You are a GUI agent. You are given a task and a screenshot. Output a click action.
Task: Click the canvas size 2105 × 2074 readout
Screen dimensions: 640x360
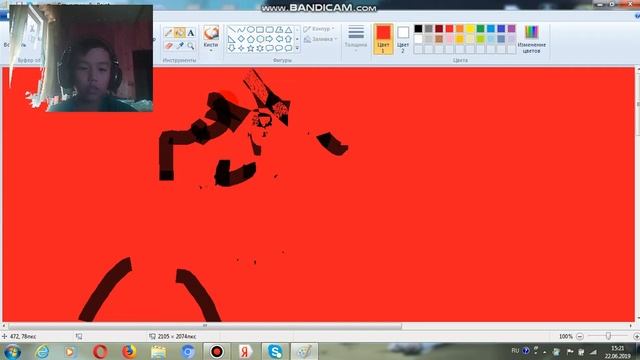pos(177,336)
